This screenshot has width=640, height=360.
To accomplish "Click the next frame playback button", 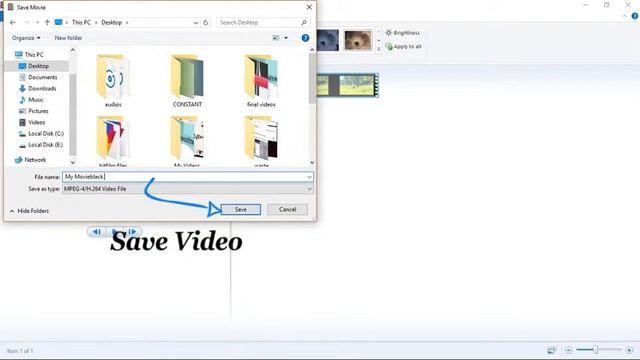I will coord(132,232).
